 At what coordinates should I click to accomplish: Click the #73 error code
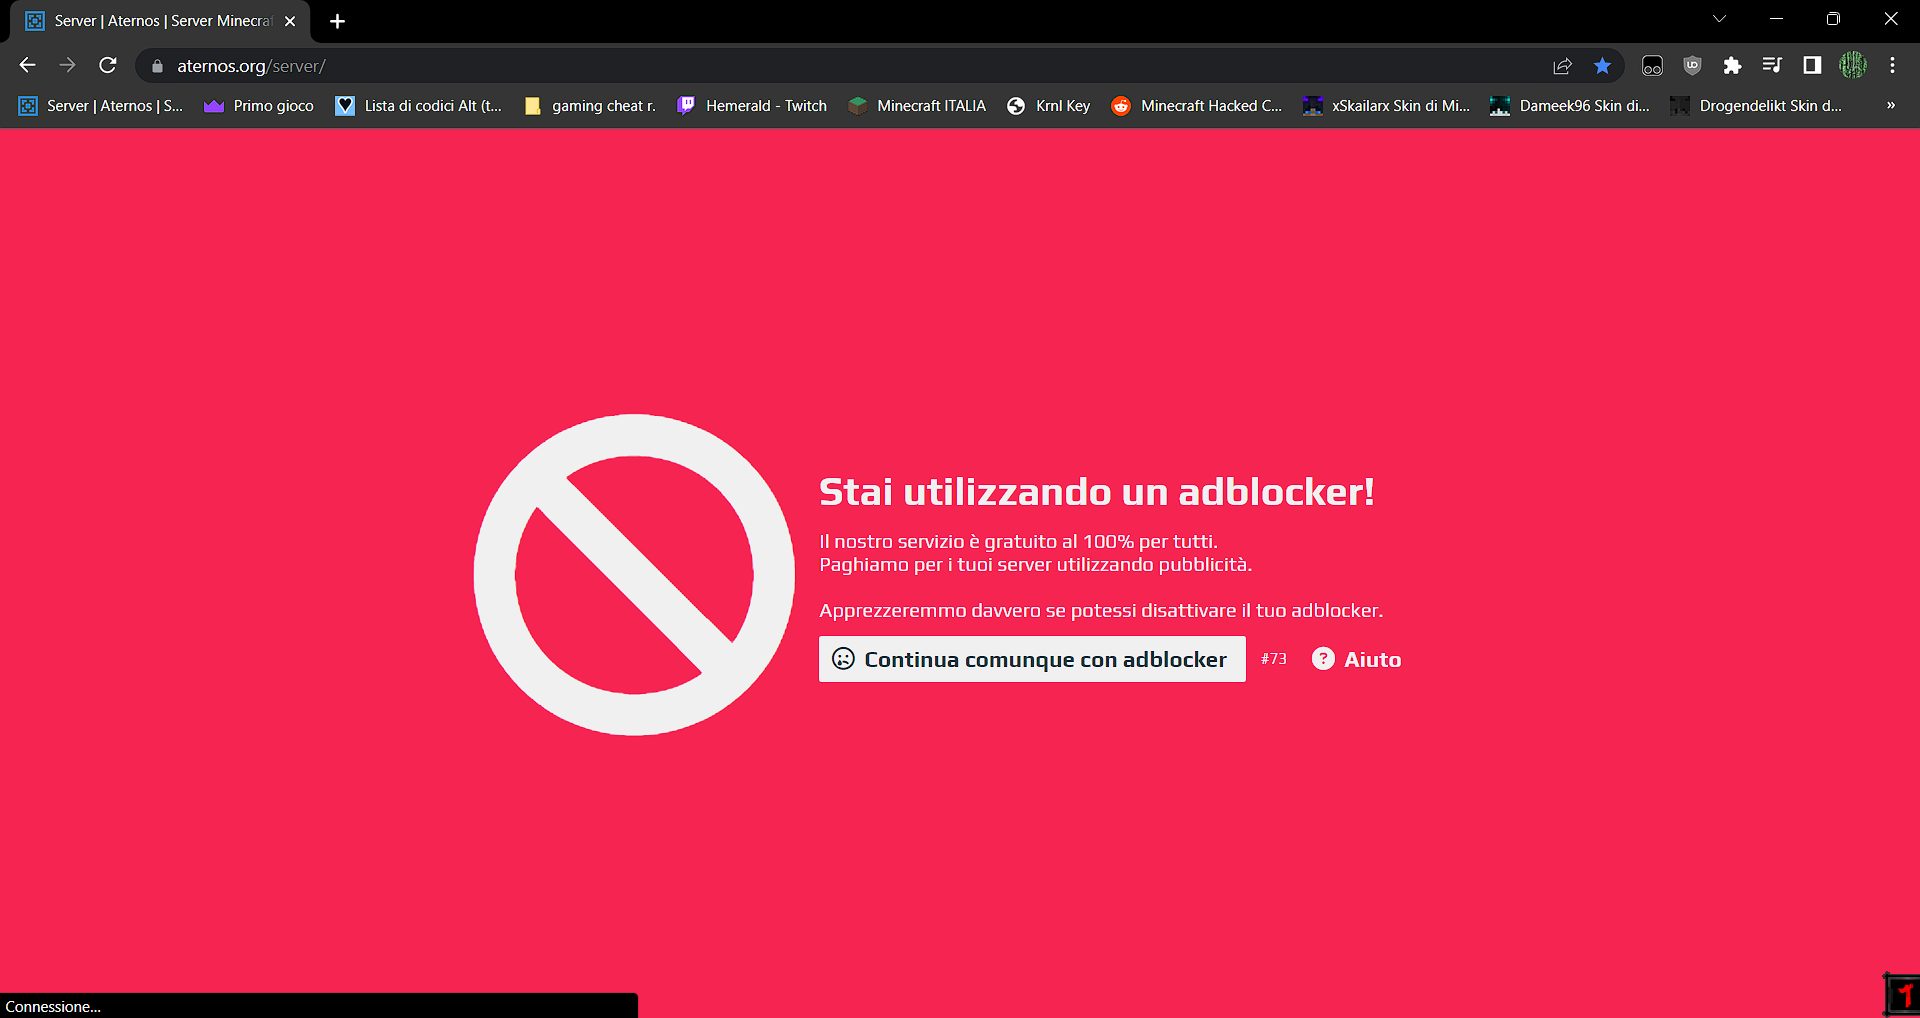pyautogui.click(x=1273, y=659)
